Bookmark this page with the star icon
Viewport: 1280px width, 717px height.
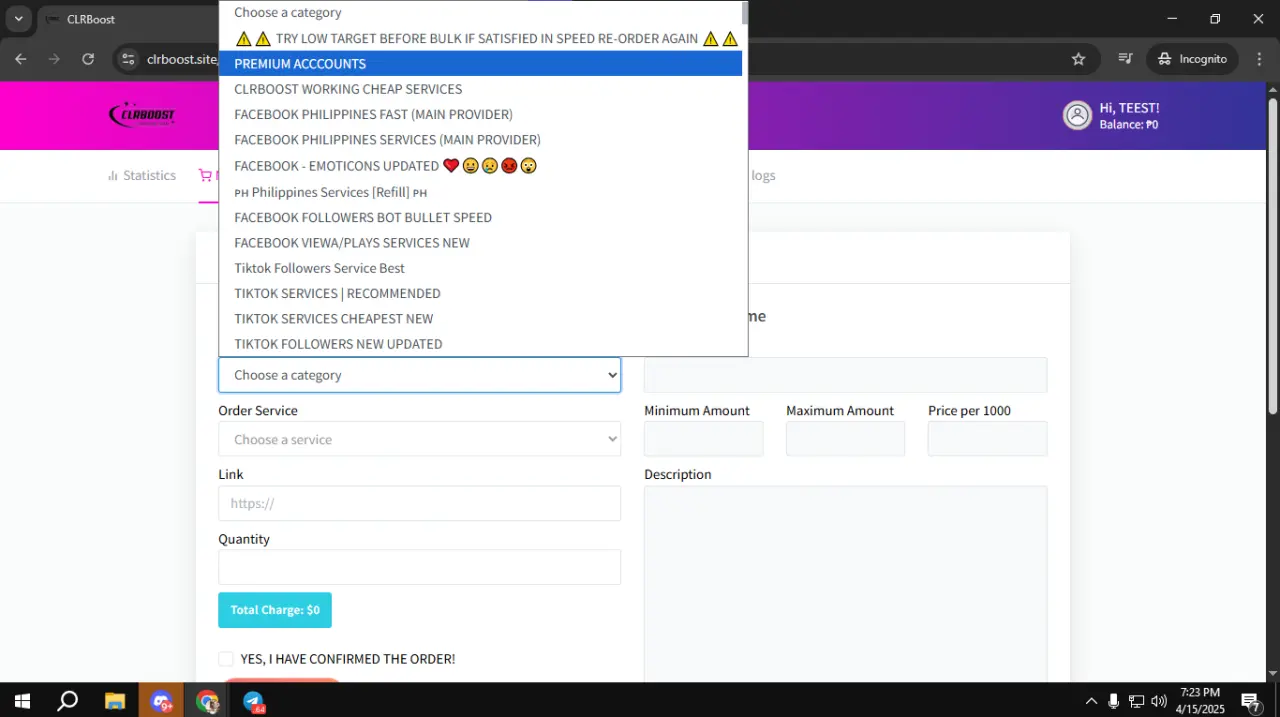tap(1078, 59)
